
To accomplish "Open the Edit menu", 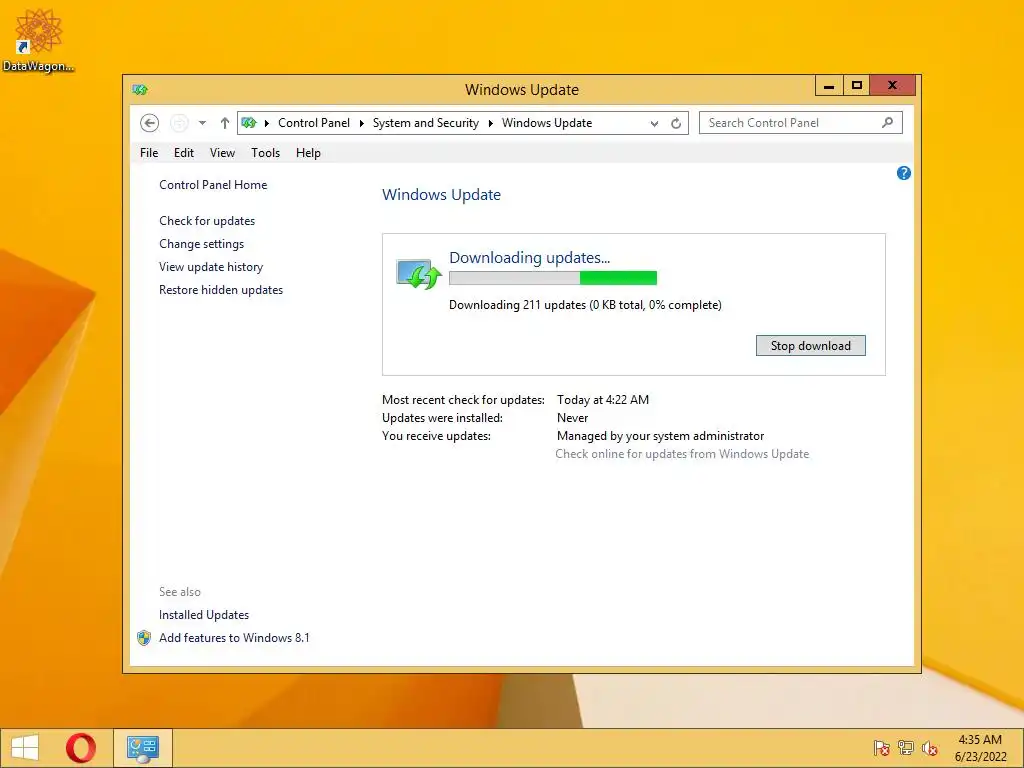I will [x=184, y=153].
